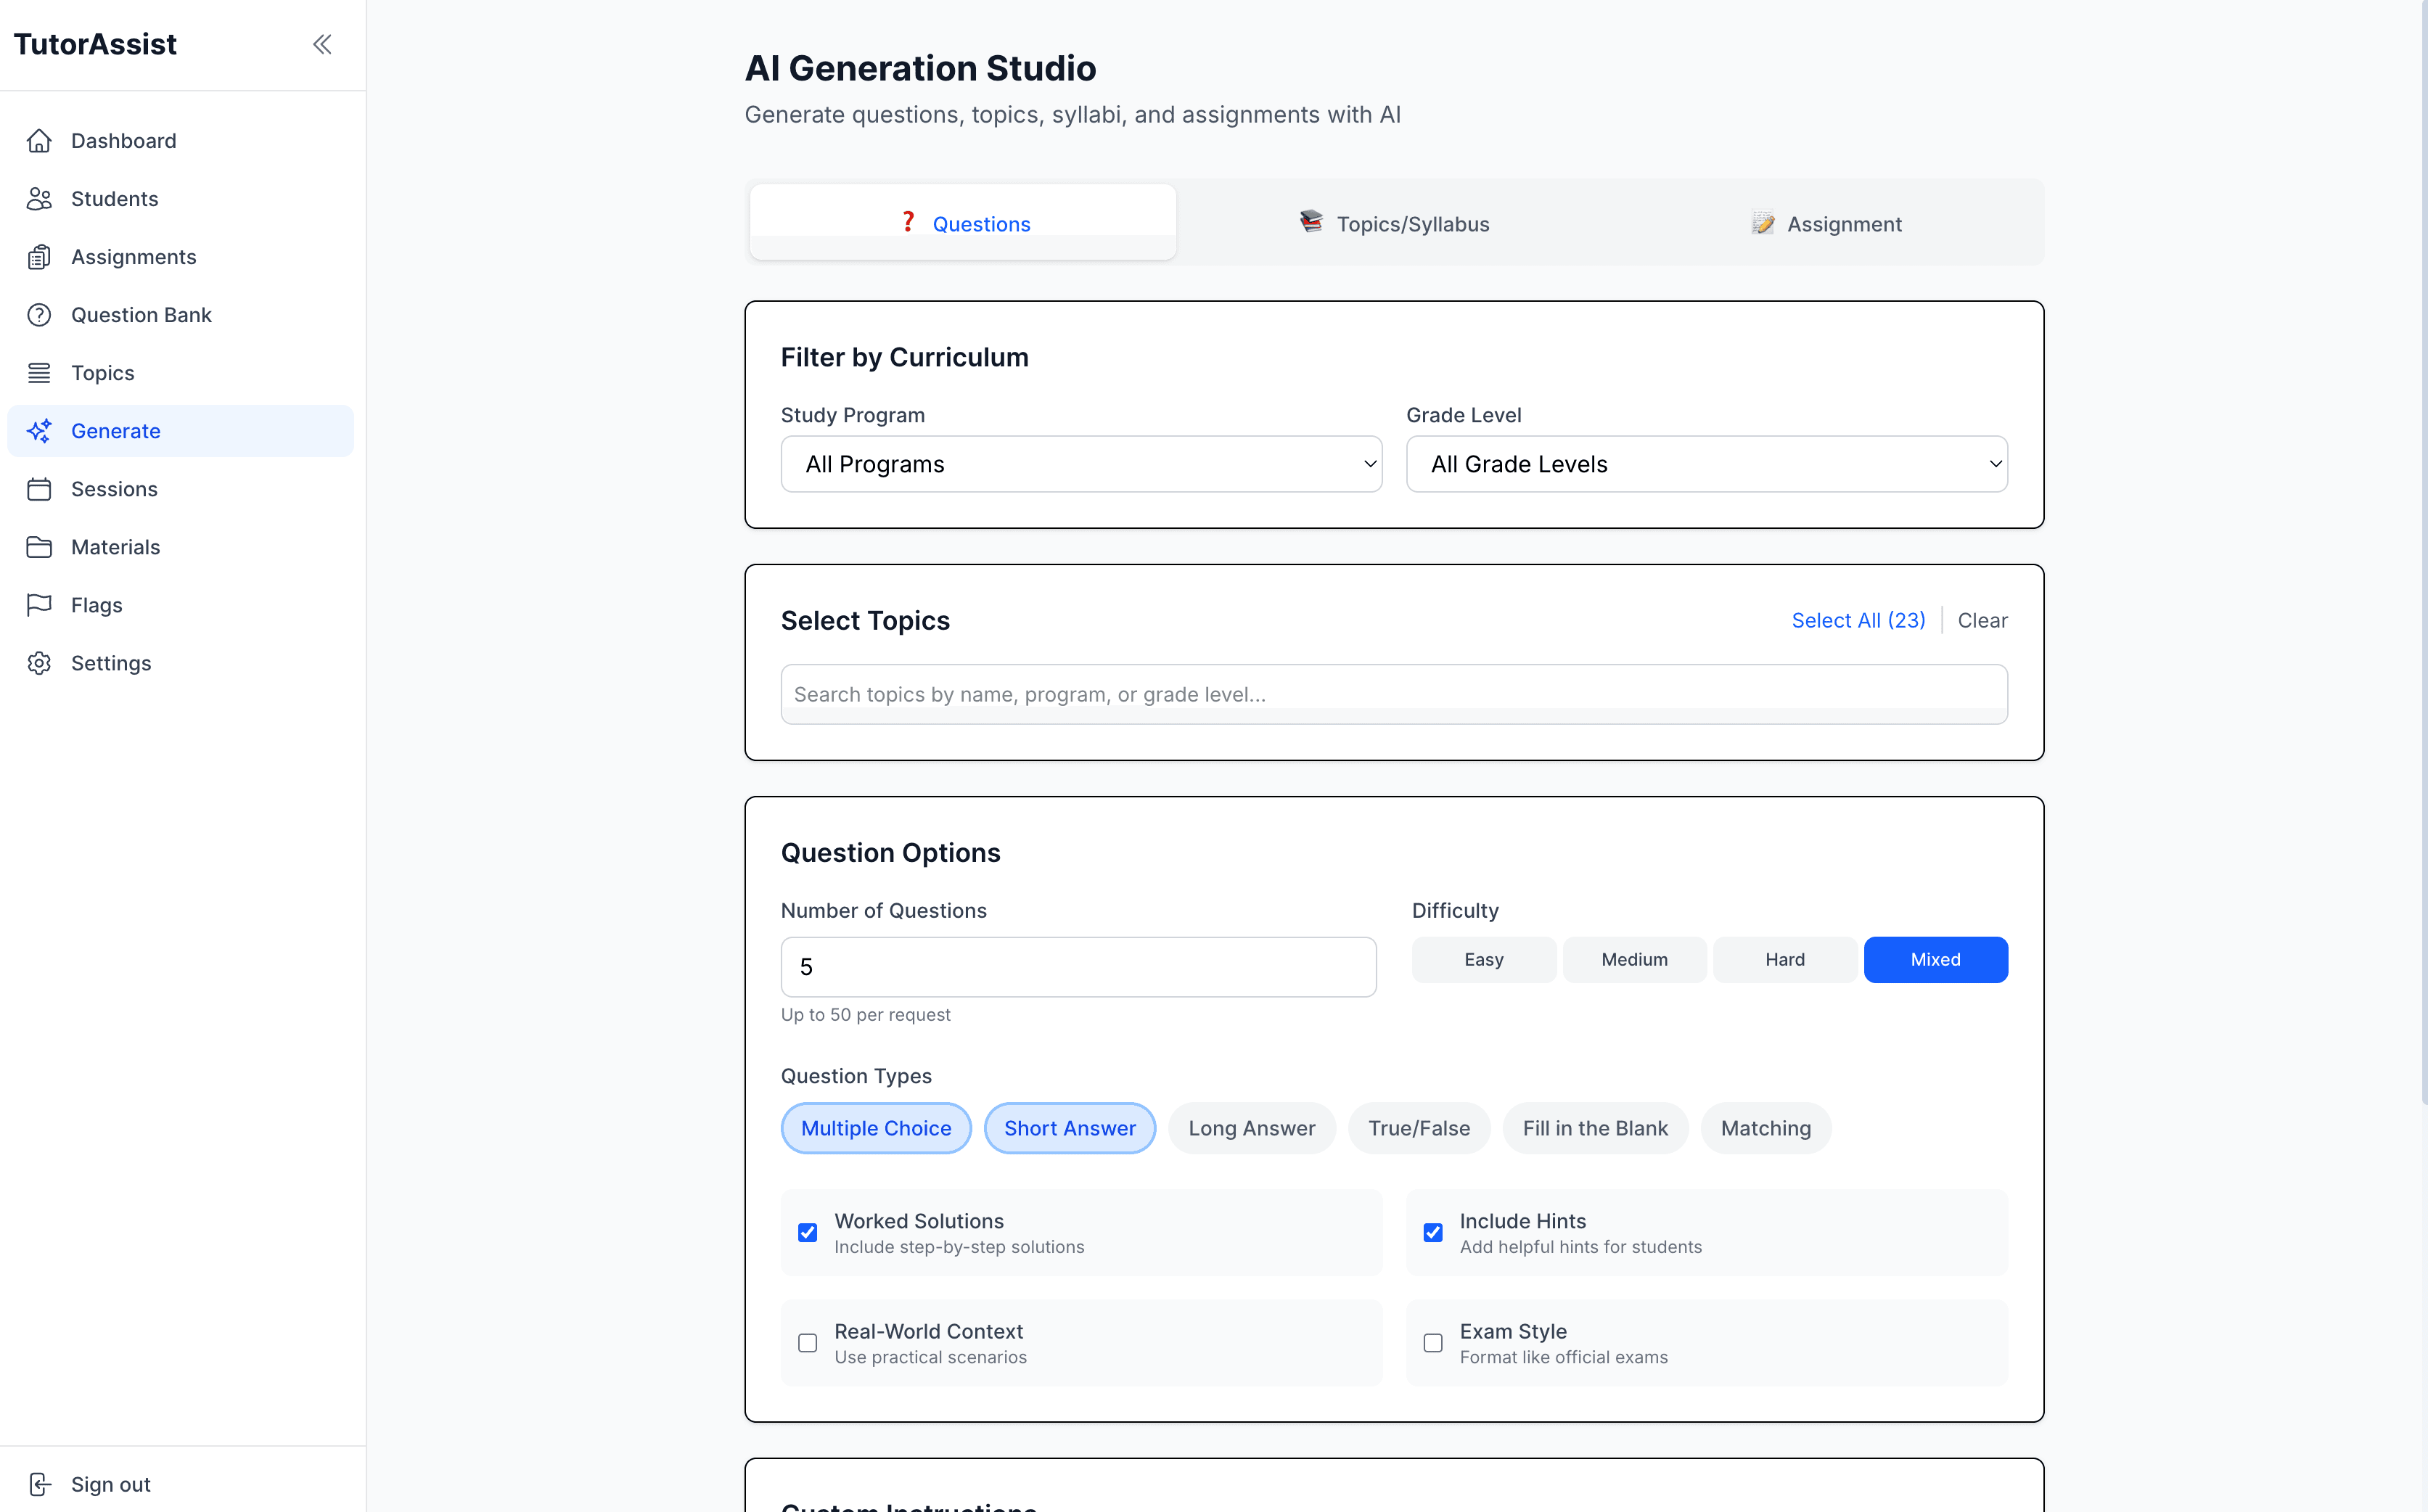Viewport: 2428px width, 1512px height.
Task: Click the Students people icon
Action: (x=39, y=199)
